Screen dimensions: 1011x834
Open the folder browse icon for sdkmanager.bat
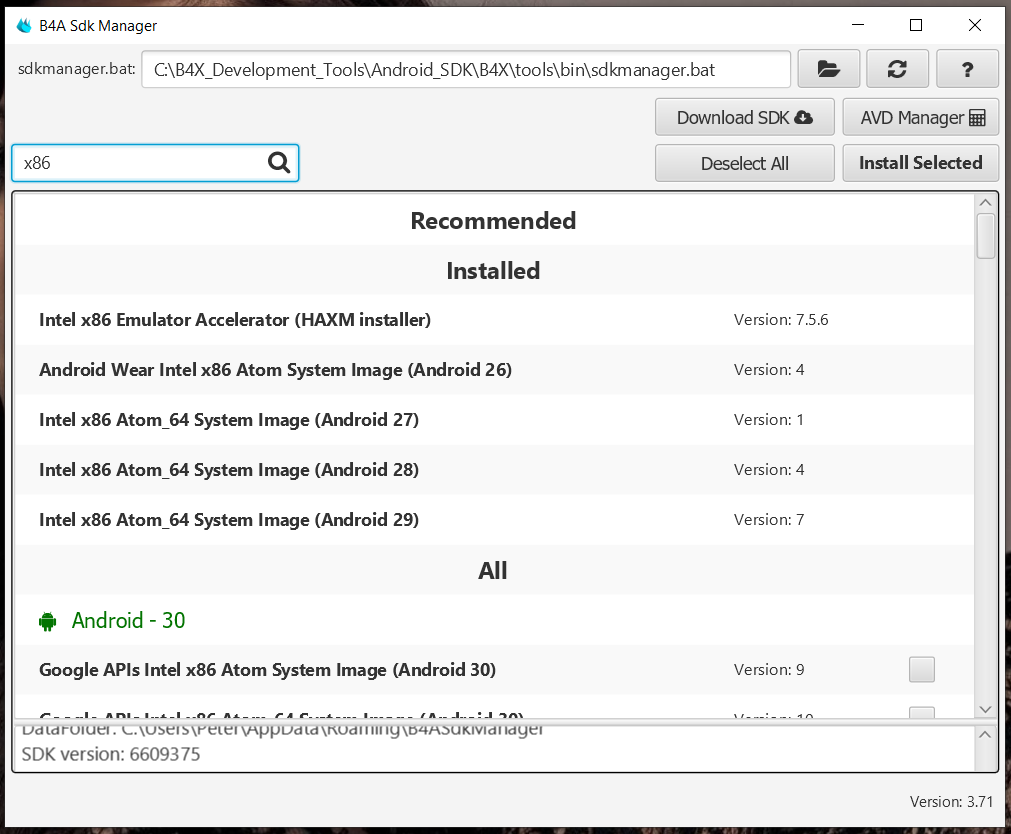click(829, 69)
